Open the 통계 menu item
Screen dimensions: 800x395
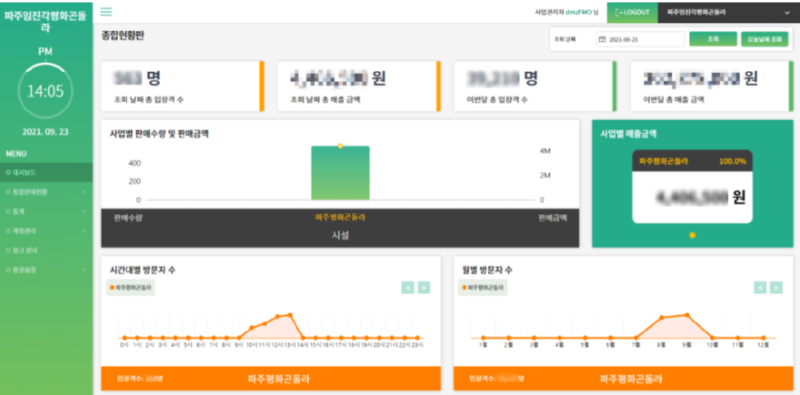click(x=46, y=211)
